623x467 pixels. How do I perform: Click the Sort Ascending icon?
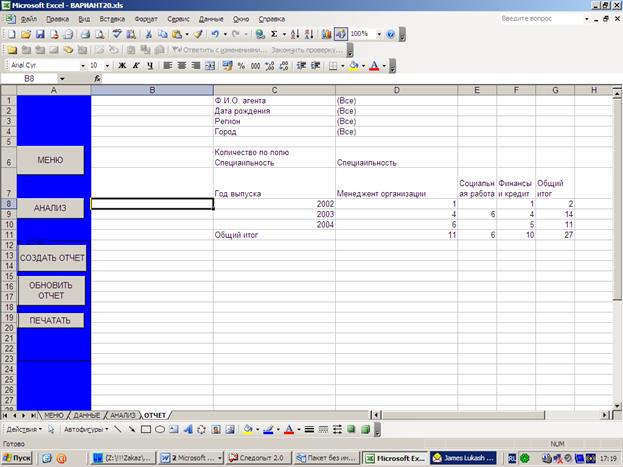click(291, 34)
